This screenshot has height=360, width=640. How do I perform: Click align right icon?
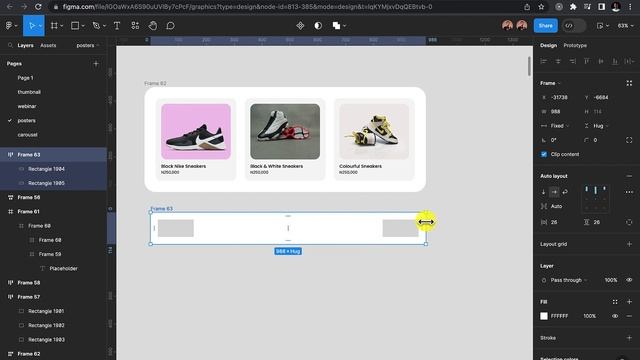(572, 61)
